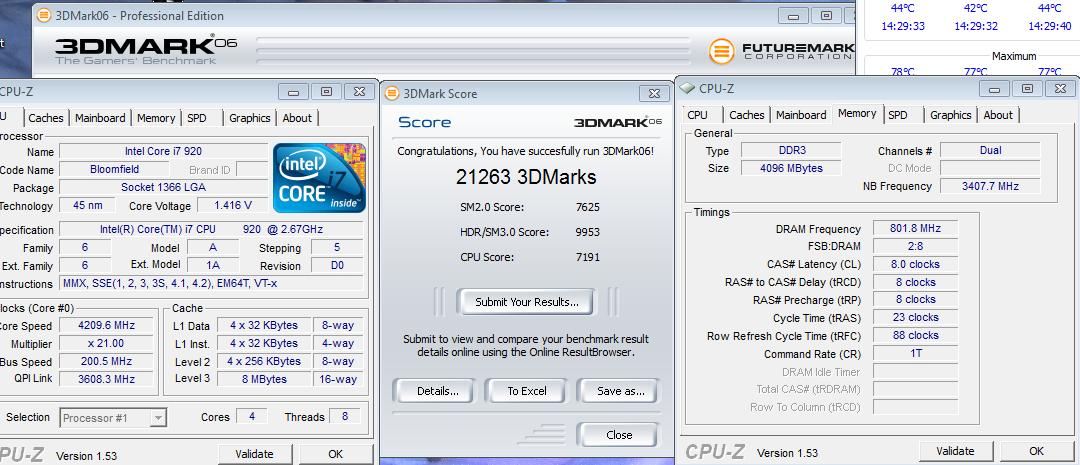Click Multiplier value x 21.00
Screen dimensions: 1080x465
[x=106, y=343]
